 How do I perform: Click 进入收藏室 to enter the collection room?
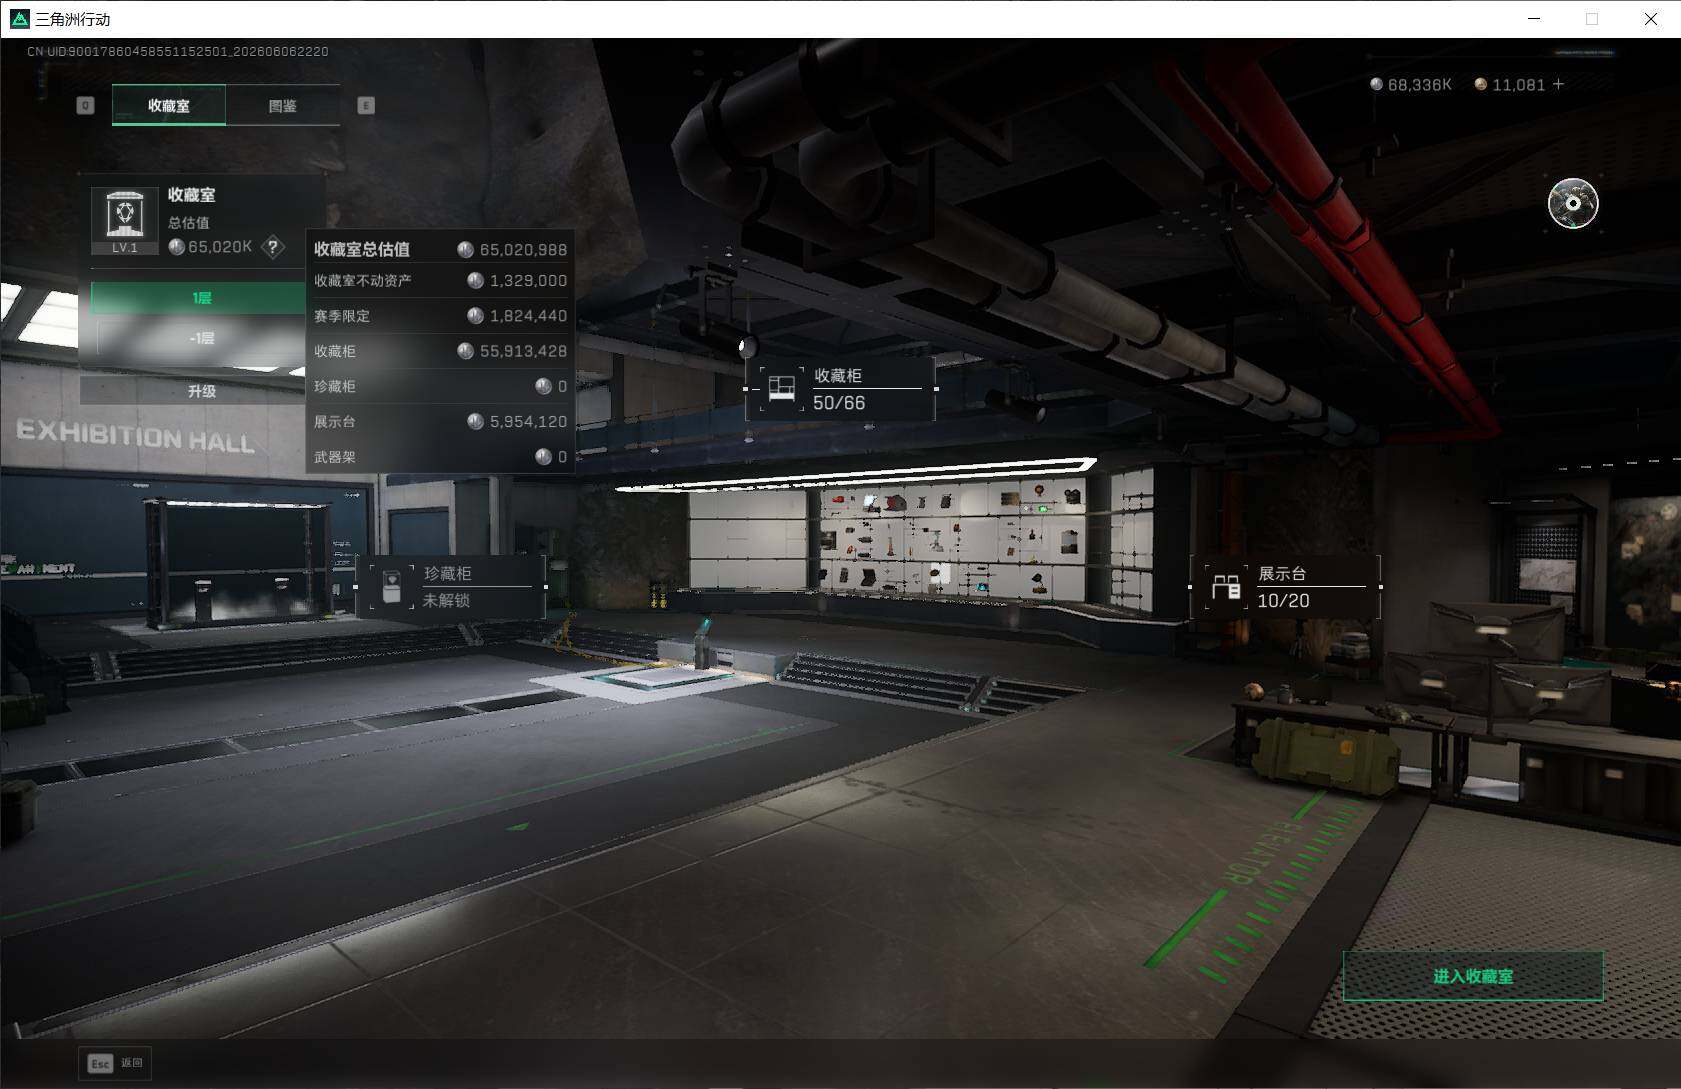(1473, 976)
